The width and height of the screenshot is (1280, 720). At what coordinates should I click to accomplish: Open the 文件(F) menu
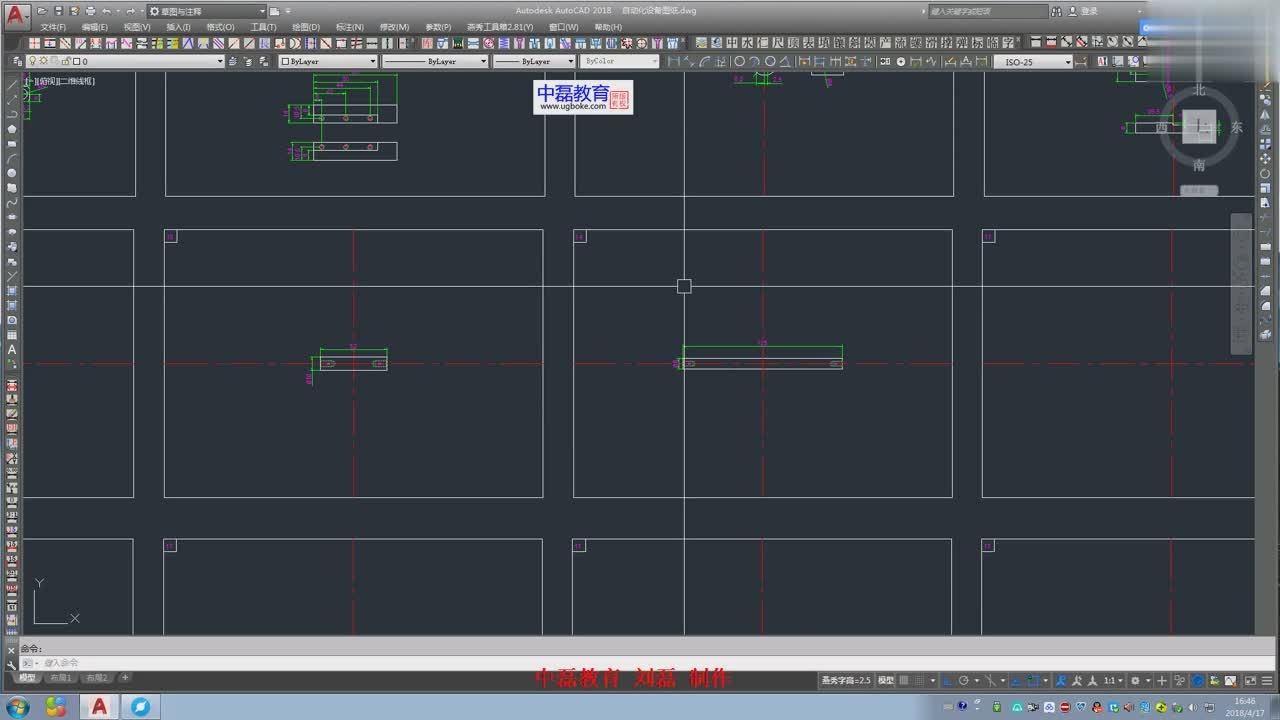[53, 27]
